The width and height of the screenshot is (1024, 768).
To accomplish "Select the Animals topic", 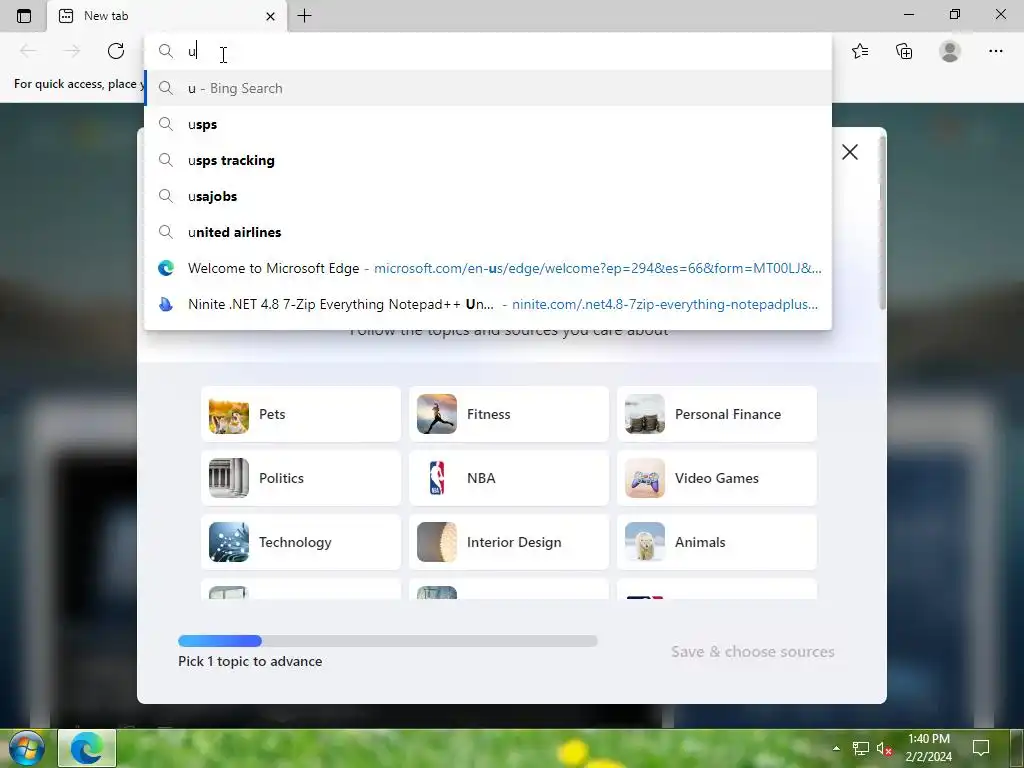I will click(716, 542).
